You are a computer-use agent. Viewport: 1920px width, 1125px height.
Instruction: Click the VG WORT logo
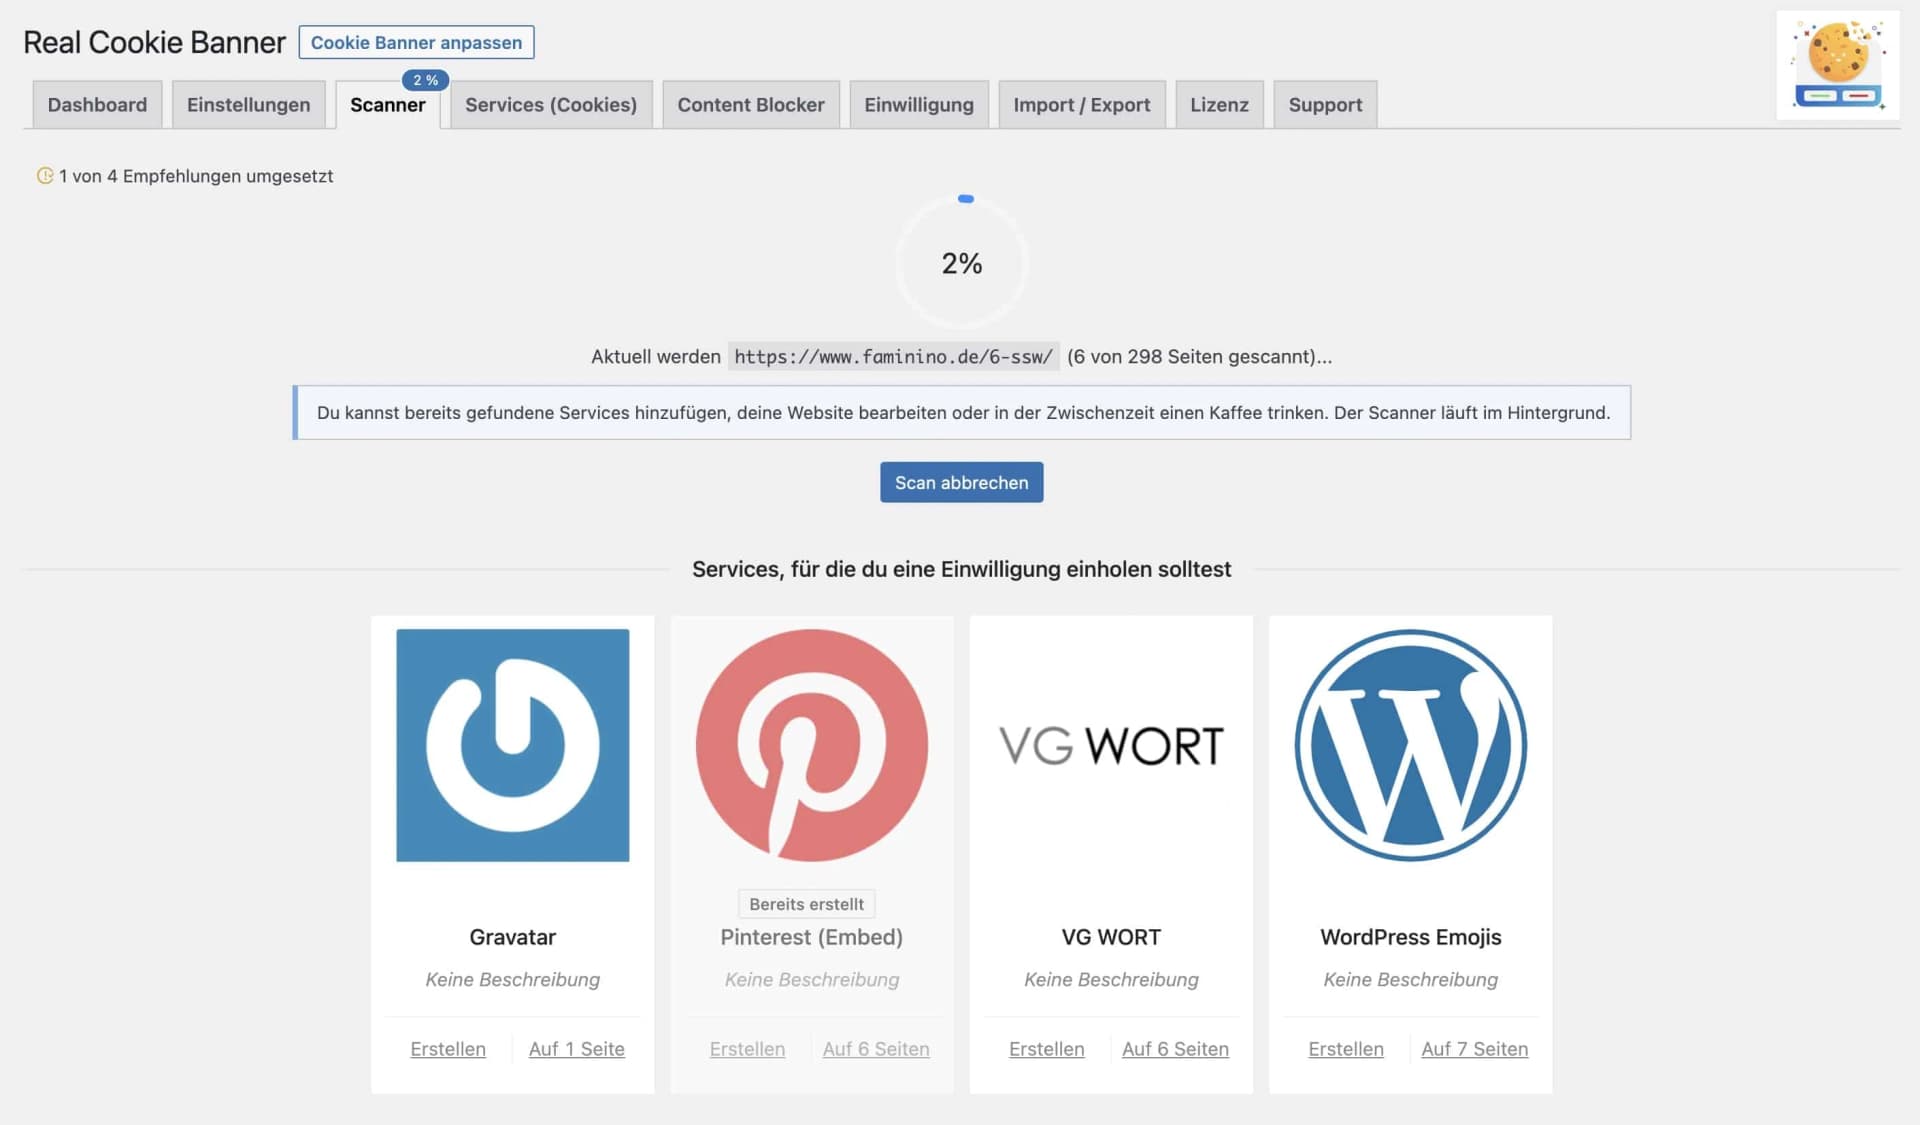pyautogui.click(x=1110, y=746)
